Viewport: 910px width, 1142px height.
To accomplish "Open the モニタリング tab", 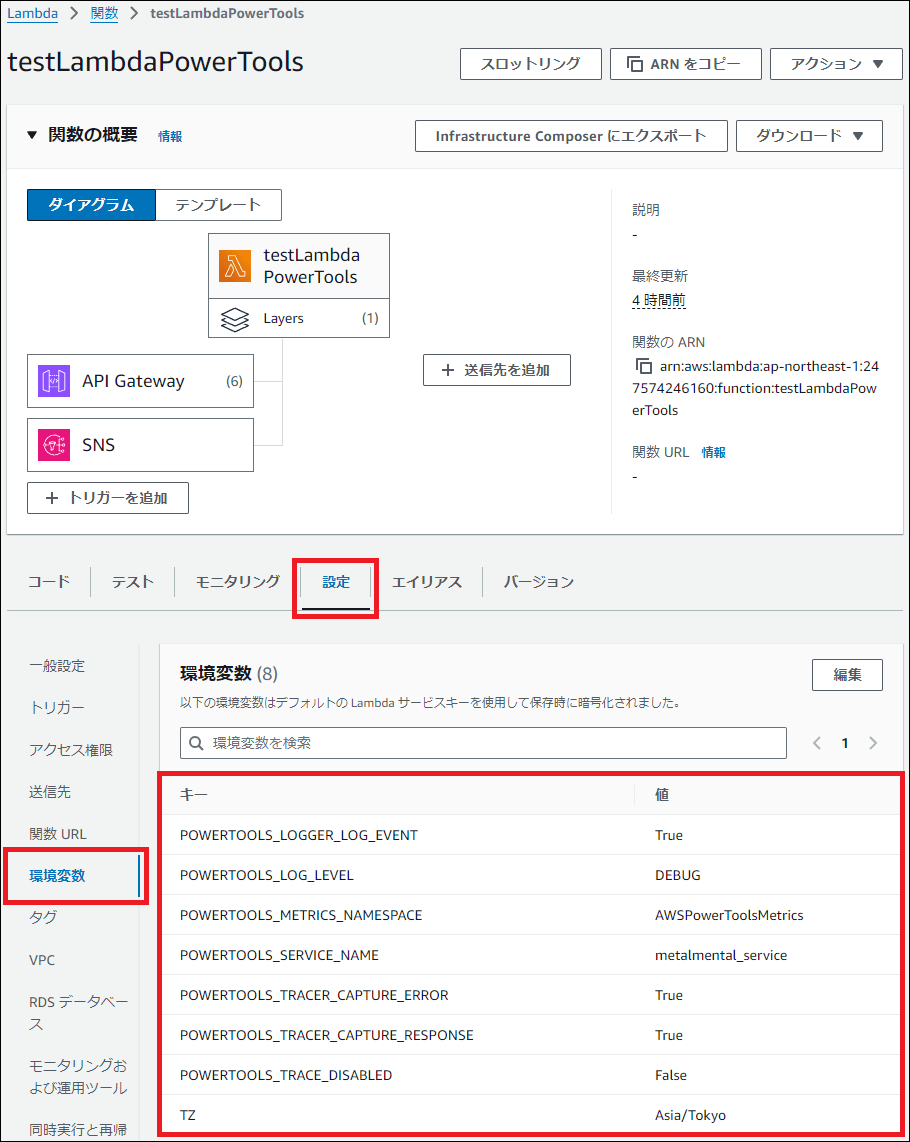I will pyautogui.click(x=238, y=582).
